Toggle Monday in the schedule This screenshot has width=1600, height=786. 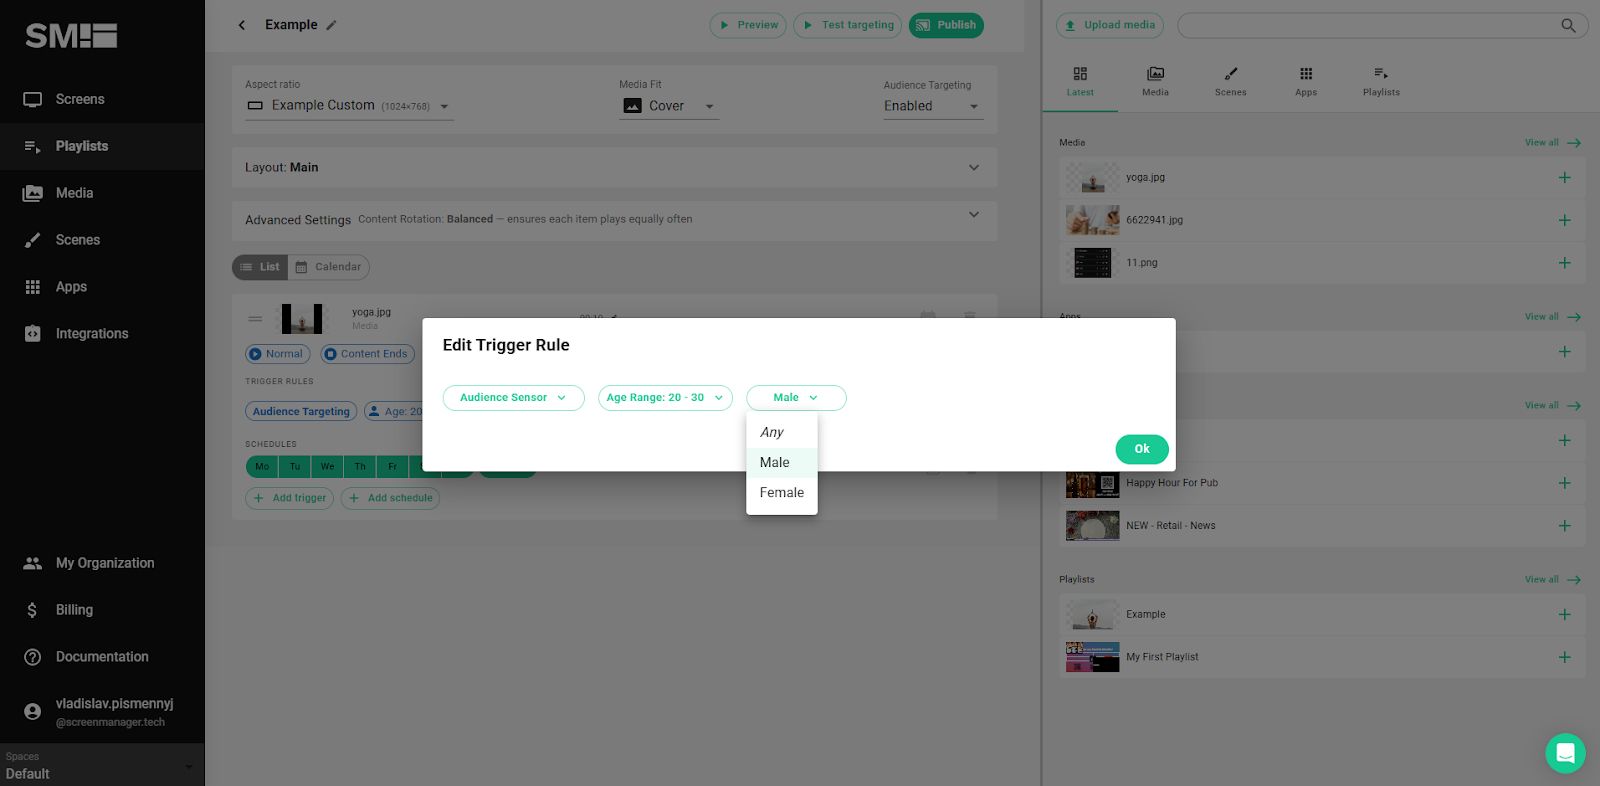click(x=262, y=467)
